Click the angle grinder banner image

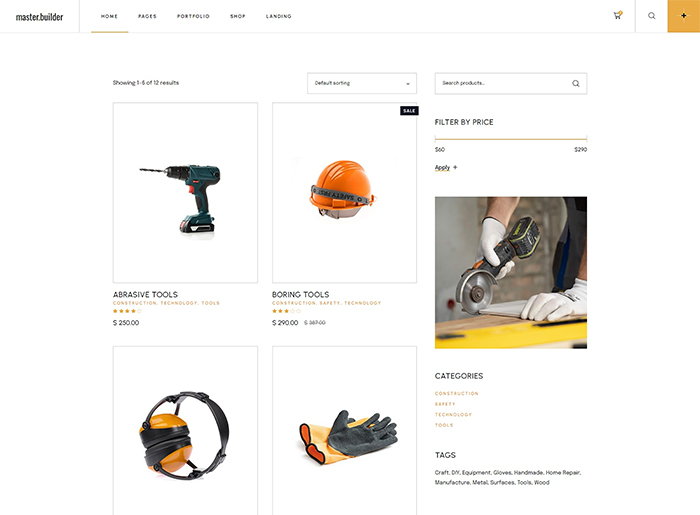pyautogui.click(x=510, y=272)
